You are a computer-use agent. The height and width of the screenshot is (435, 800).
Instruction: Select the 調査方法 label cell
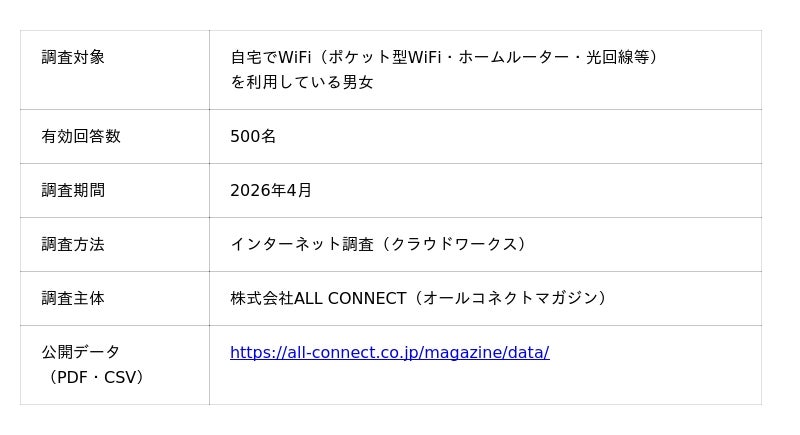click(73, 244)
